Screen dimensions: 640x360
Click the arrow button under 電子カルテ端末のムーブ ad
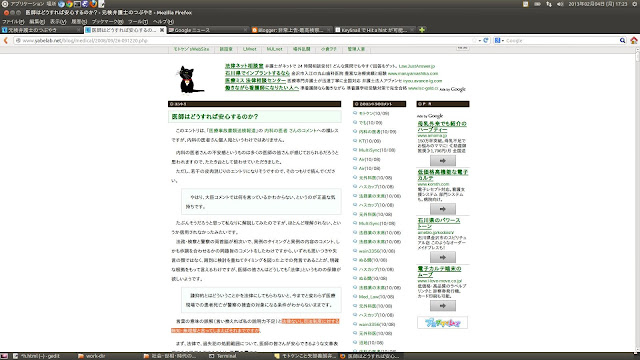442,306
